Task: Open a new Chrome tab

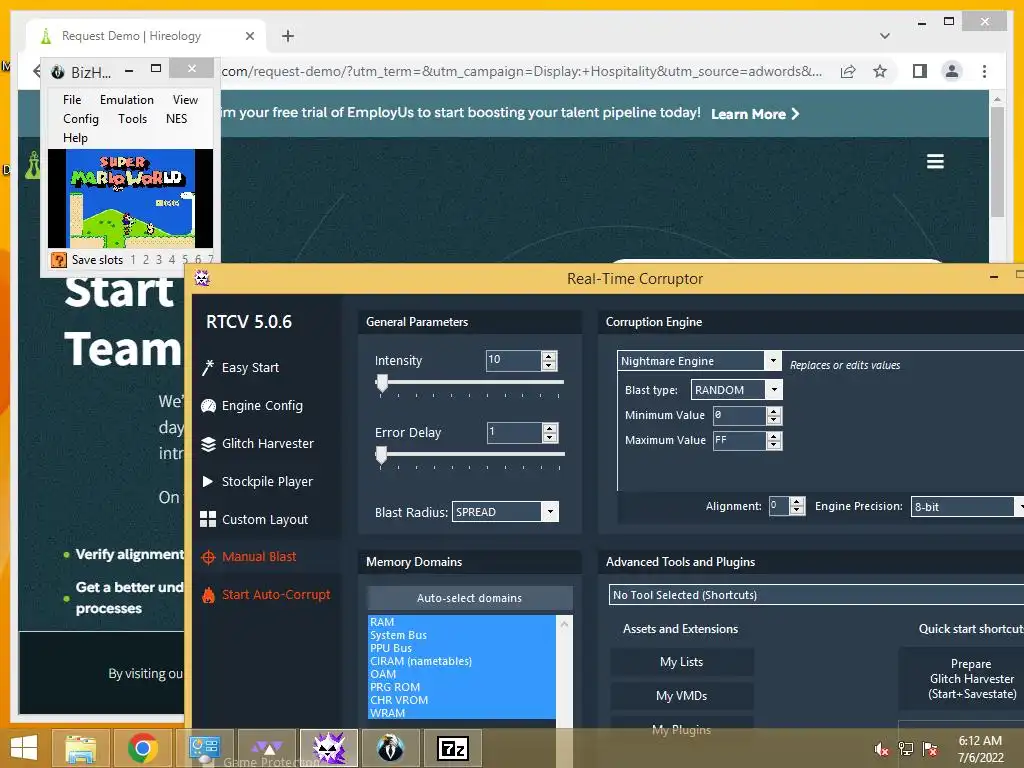Action: (288, 36)
